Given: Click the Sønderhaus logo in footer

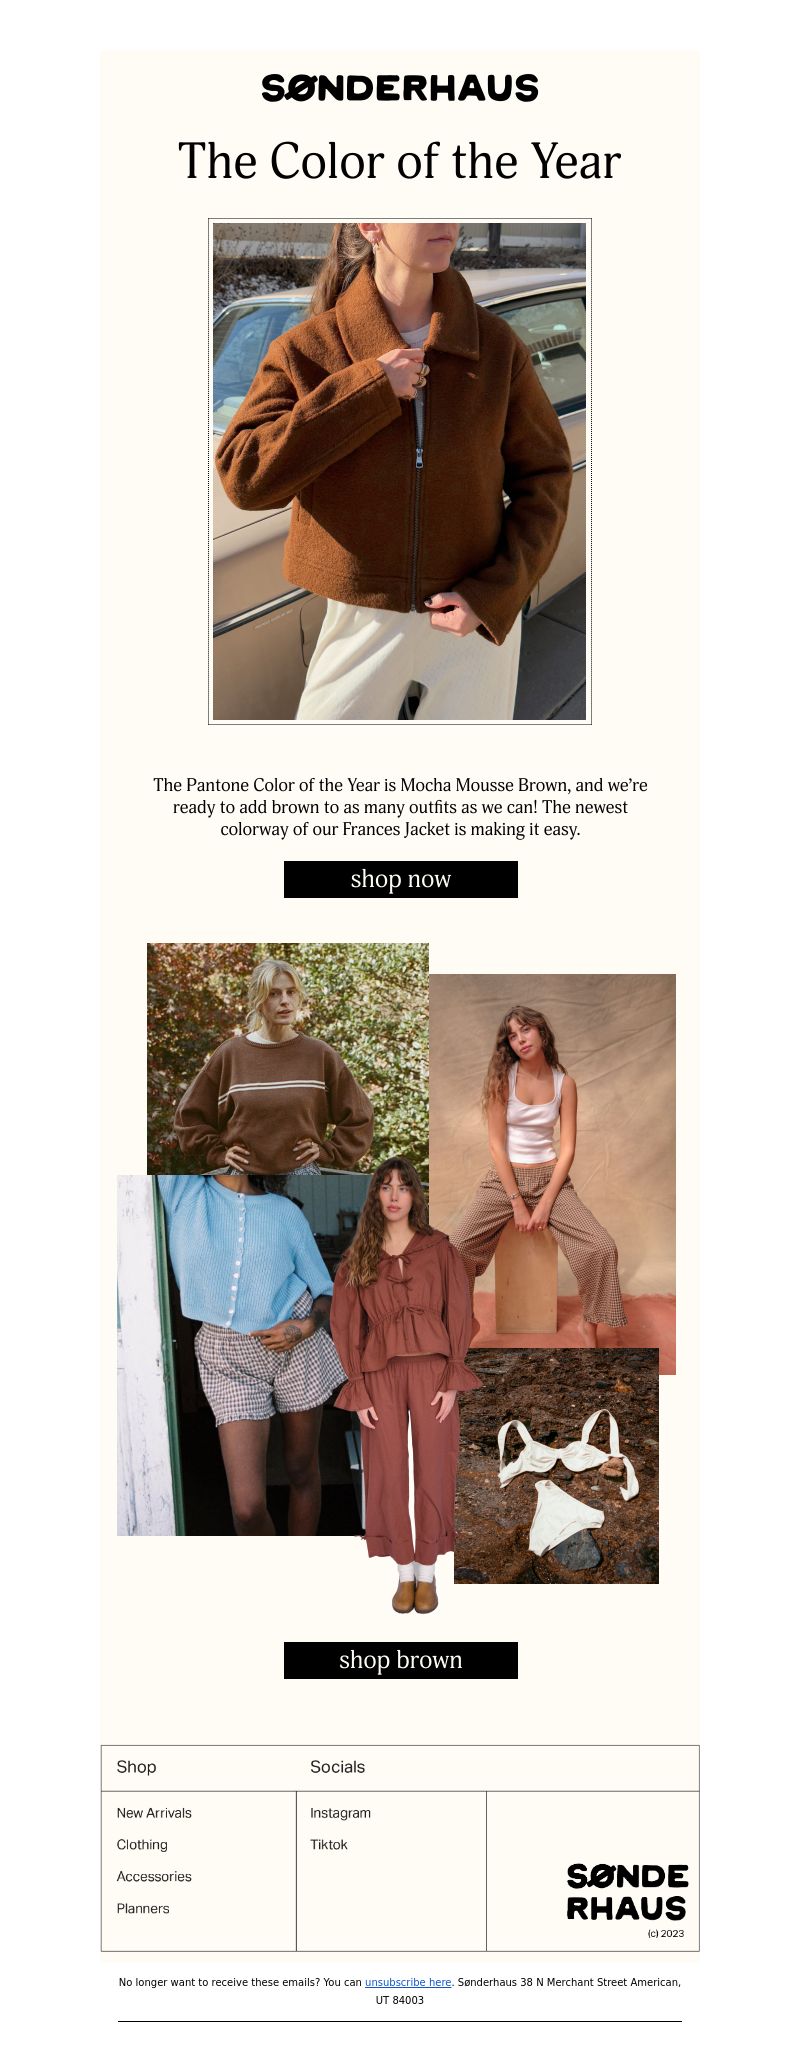Looking at the screenshot, I should coord(627,1891).
